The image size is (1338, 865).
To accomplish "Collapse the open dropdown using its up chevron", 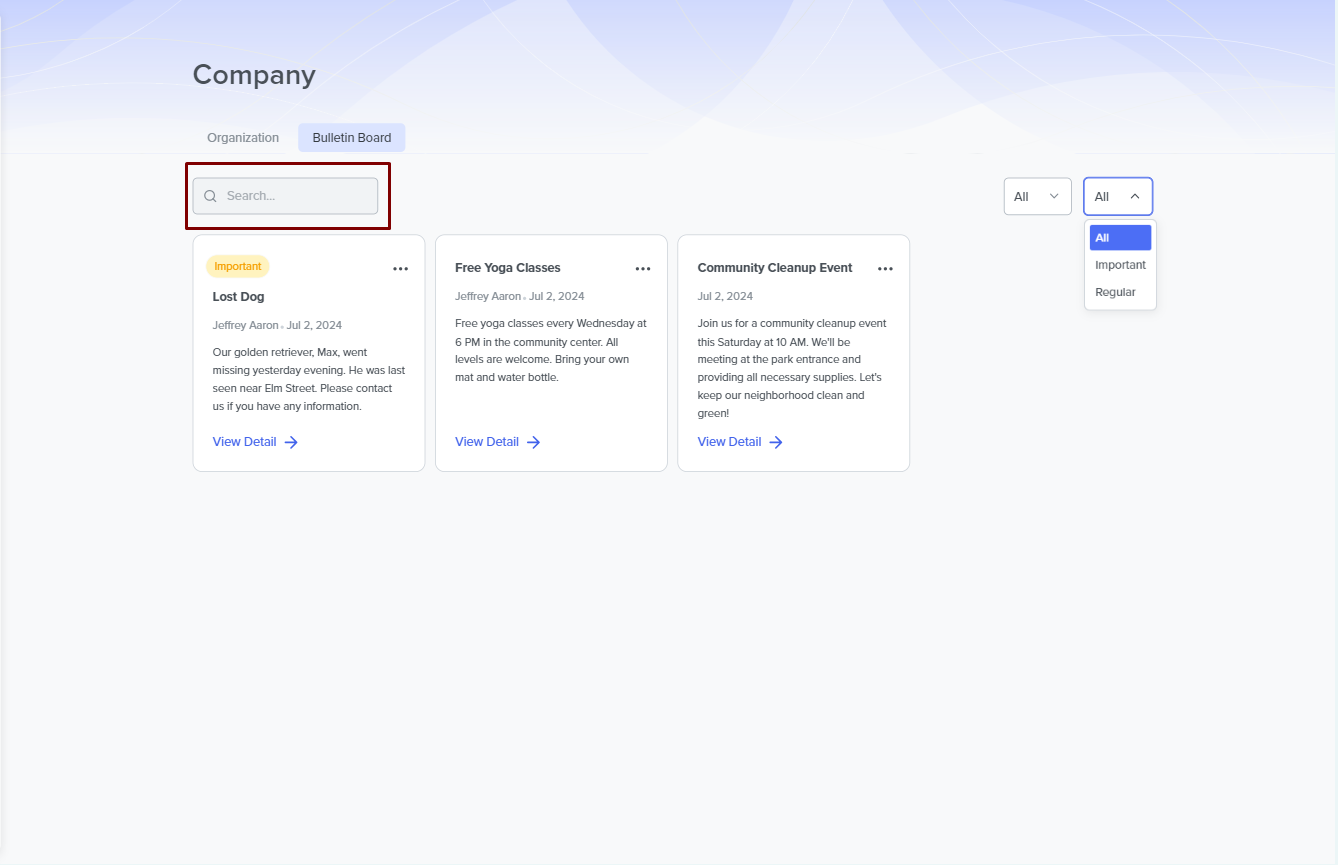I will click(x=1135, y=196).
